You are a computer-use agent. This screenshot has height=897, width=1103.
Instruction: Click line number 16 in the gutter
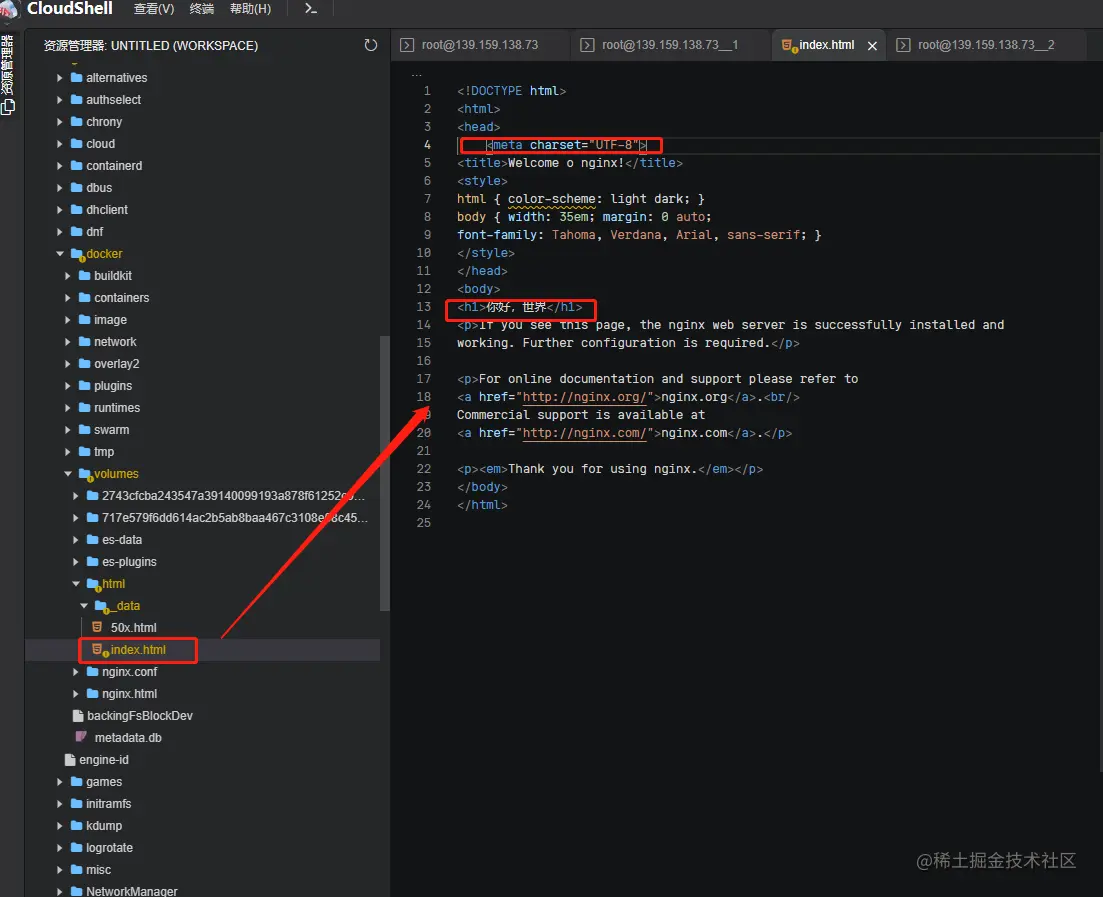(423, 361)
